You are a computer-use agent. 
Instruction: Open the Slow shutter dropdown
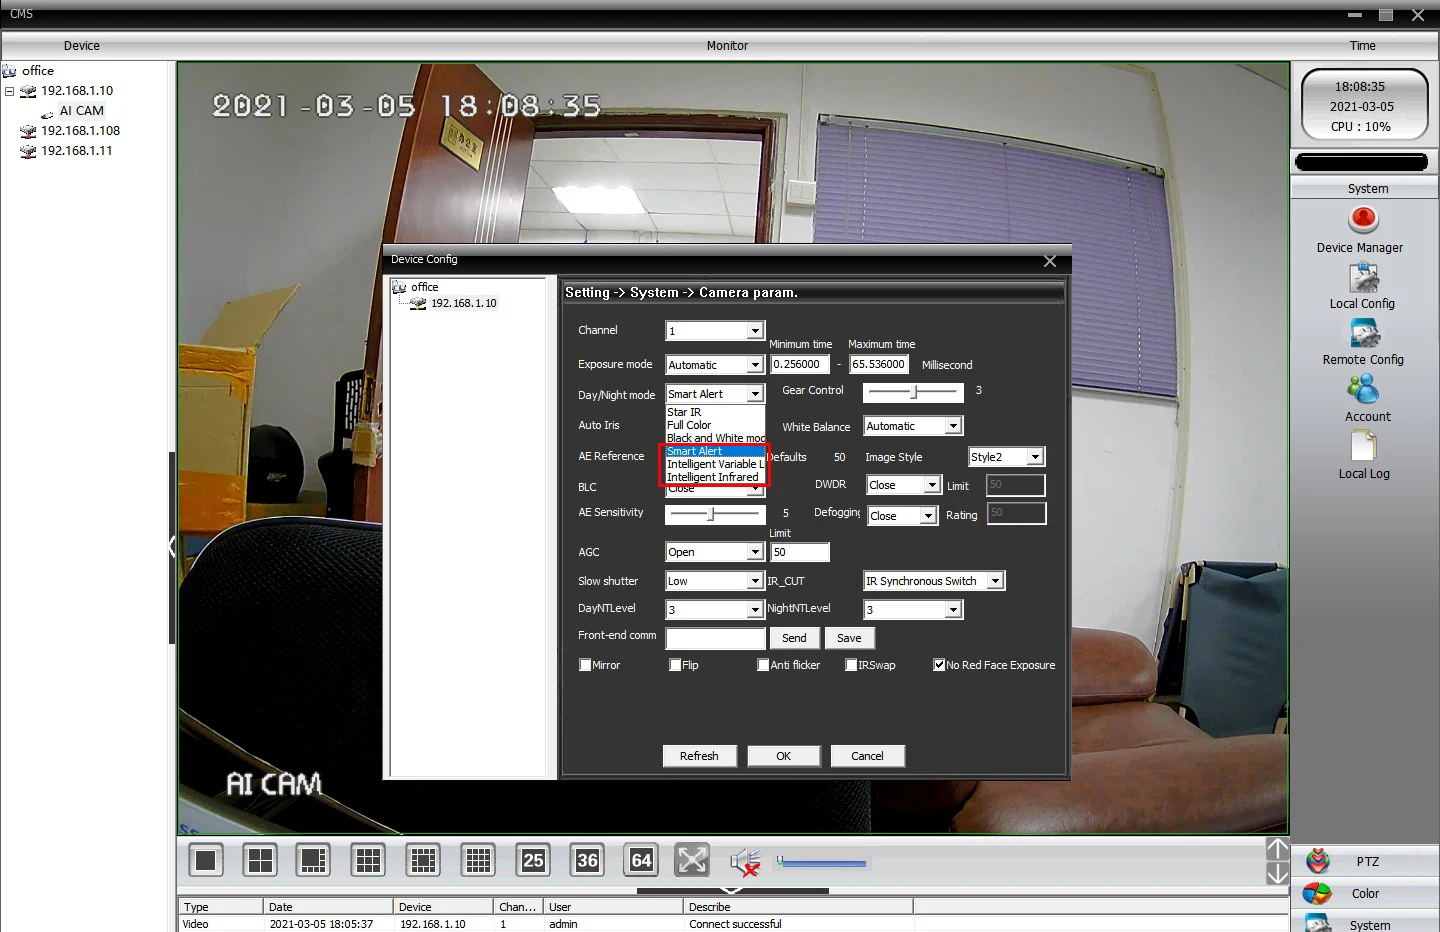715,581
